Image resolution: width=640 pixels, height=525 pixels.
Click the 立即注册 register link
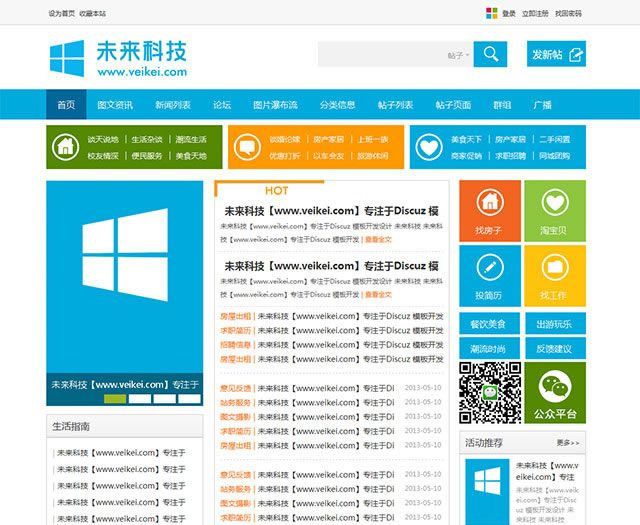(535, 13)
